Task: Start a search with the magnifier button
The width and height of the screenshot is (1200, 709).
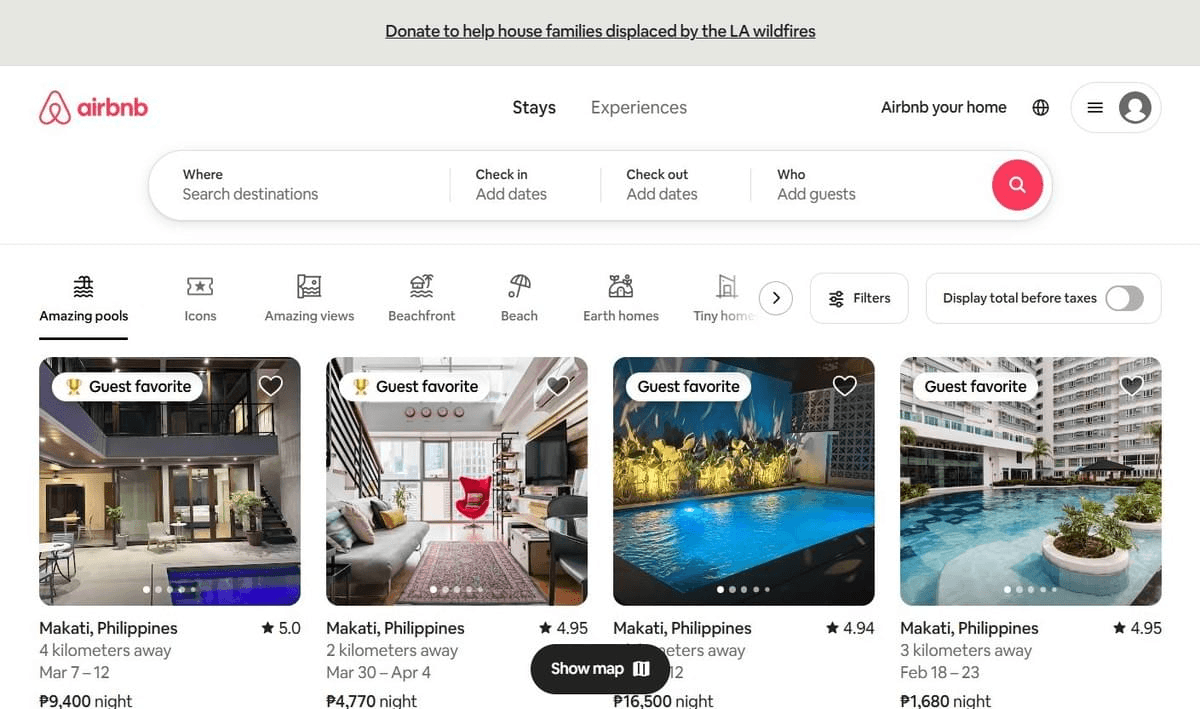Action: [1017, 185]
